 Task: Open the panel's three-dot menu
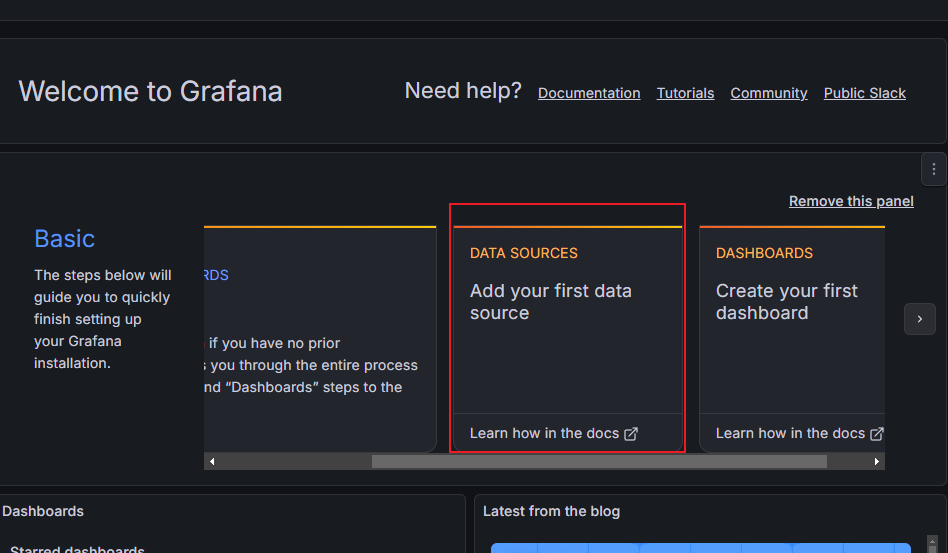[x=933, y=169]
